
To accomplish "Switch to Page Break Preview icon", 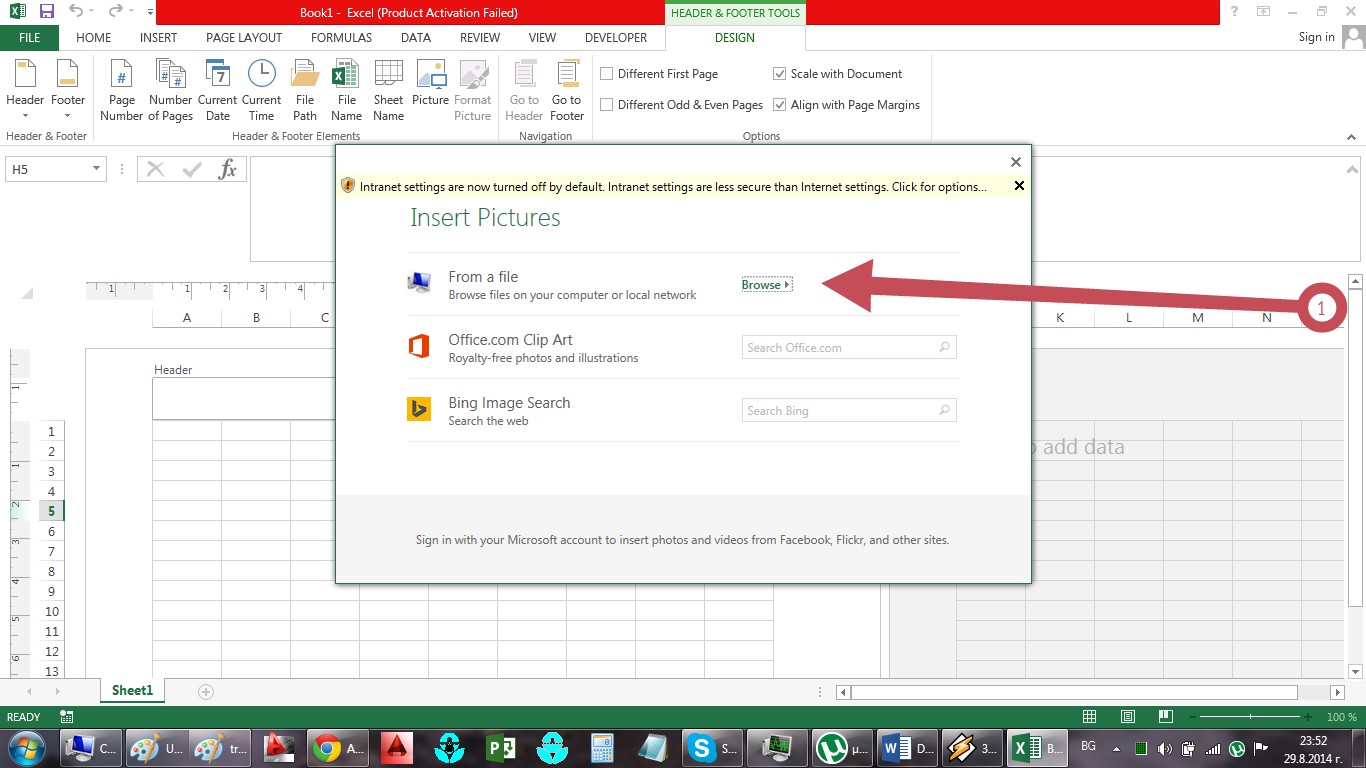I will click(x=1165, y=717).
